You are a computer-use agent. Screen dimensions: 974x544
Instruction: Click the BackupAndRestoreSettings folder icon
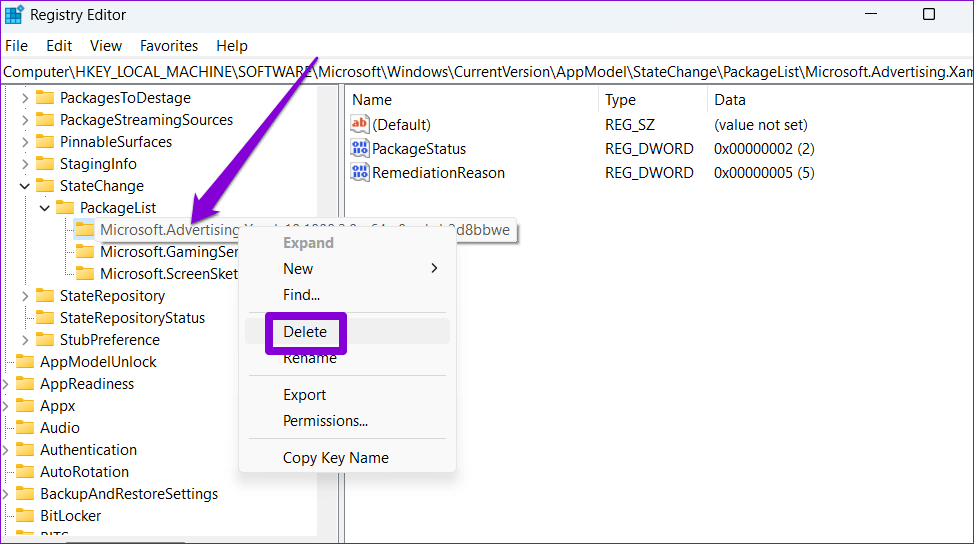(x=25, y=494)
